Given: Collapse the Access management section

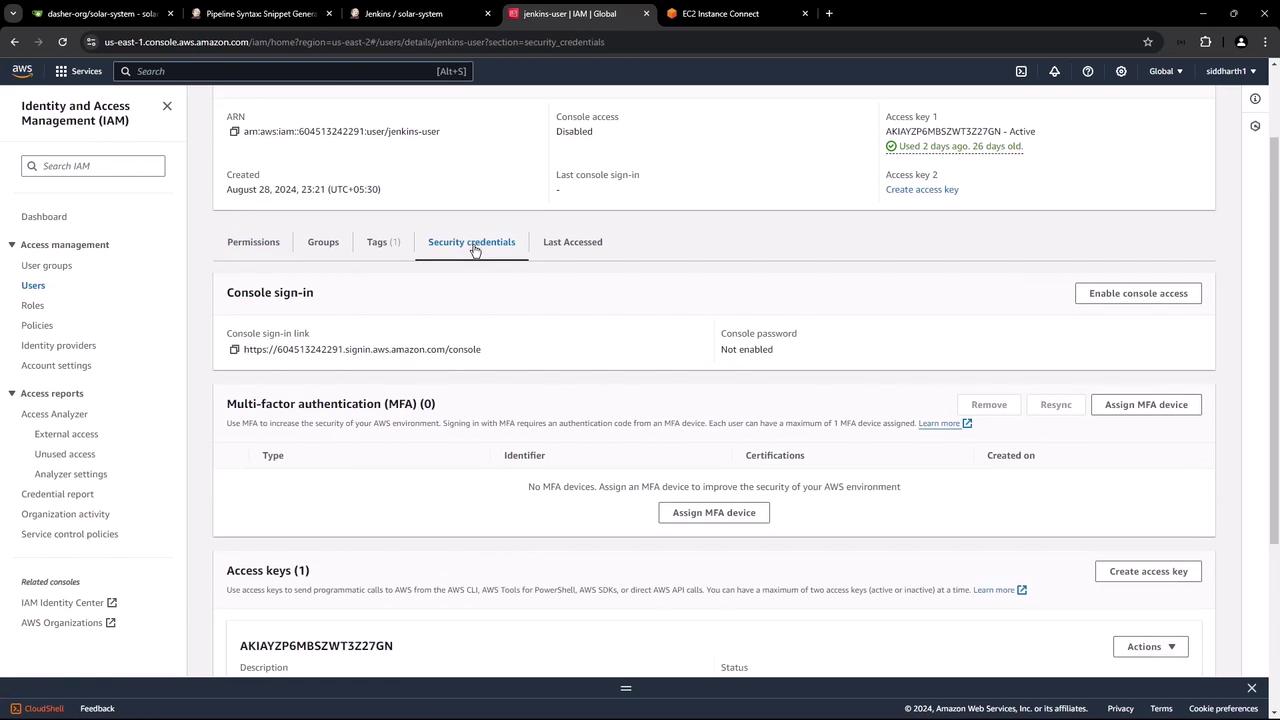Looking at the screenshot, I should 12,245.
